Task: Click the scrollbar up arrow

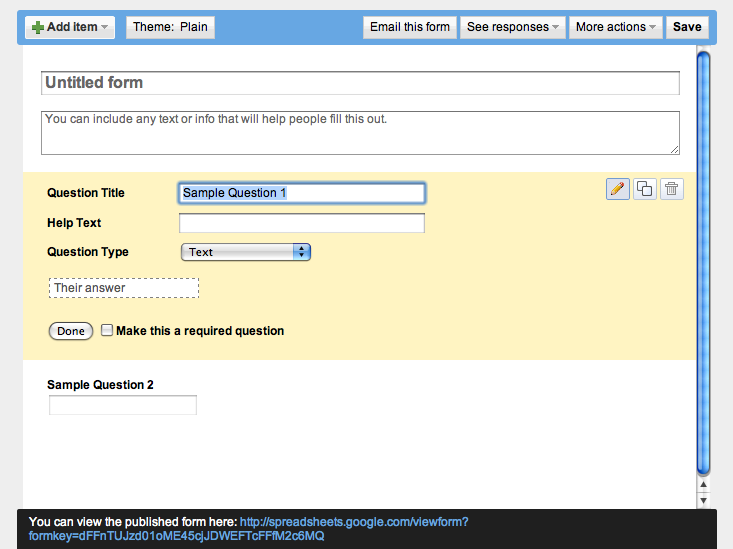Action: pyautogui.click(x=703, y=484)
